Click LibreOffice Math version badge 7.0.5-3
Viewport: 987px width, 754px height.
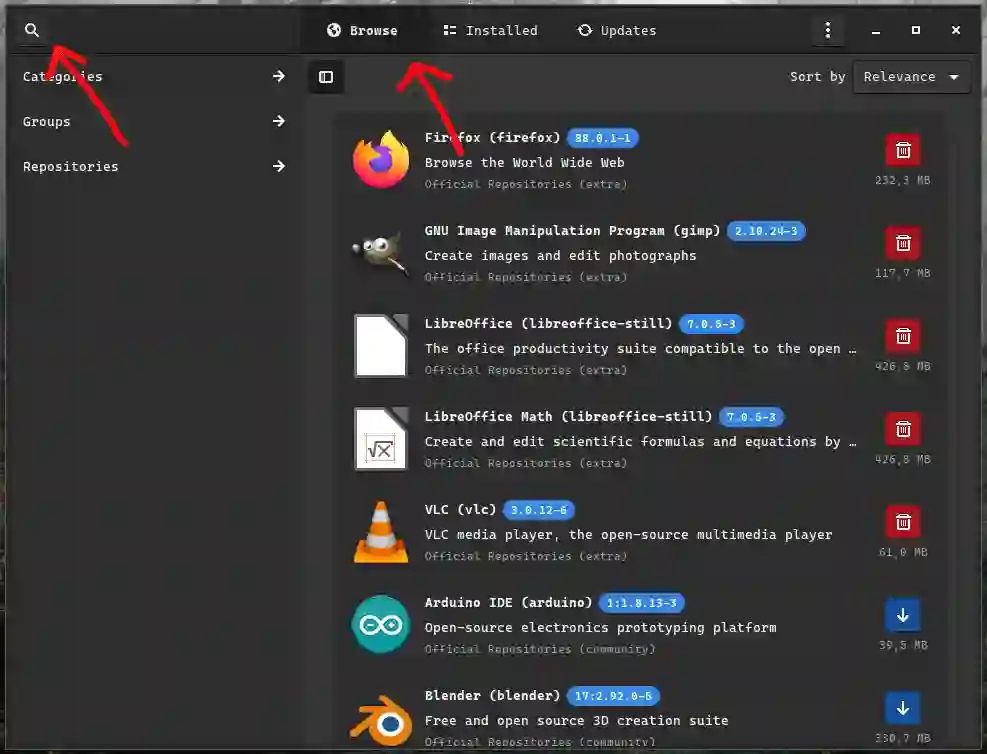[752, 417]
